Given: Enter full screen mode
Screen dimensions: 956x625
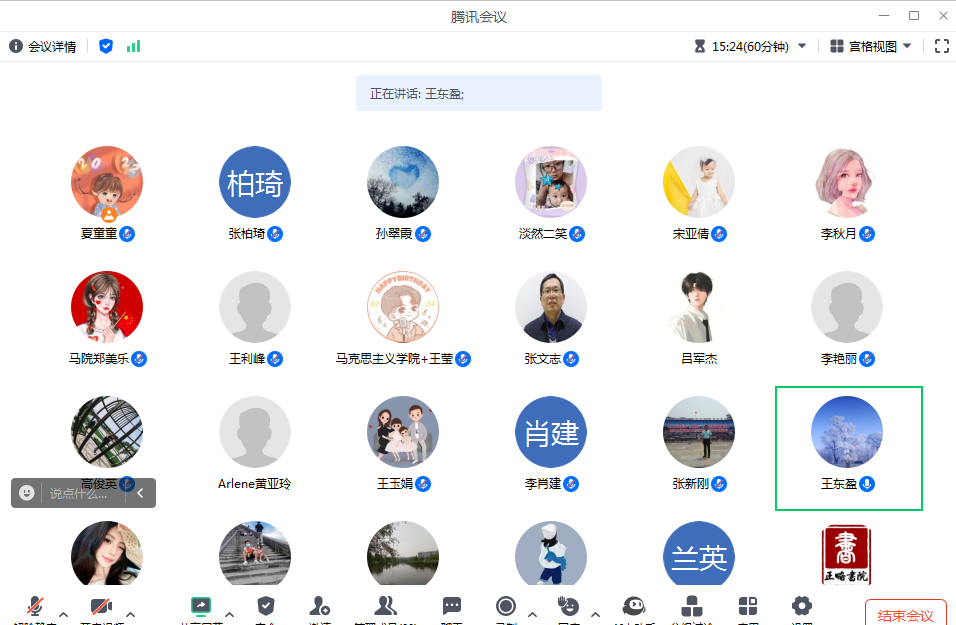Looking at the screenshot, I should pyautogui.click(x=941, y=46).
